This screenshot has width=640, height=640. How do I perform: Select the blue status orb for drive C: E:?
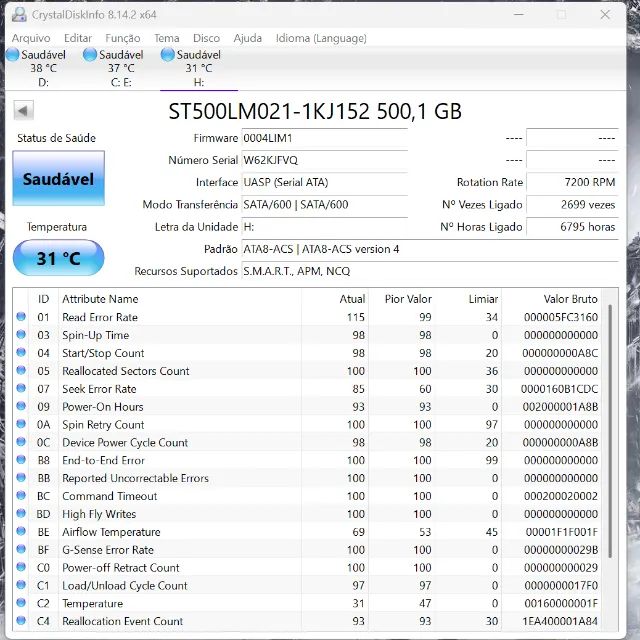pyautogui.click(x=90, y=54)
